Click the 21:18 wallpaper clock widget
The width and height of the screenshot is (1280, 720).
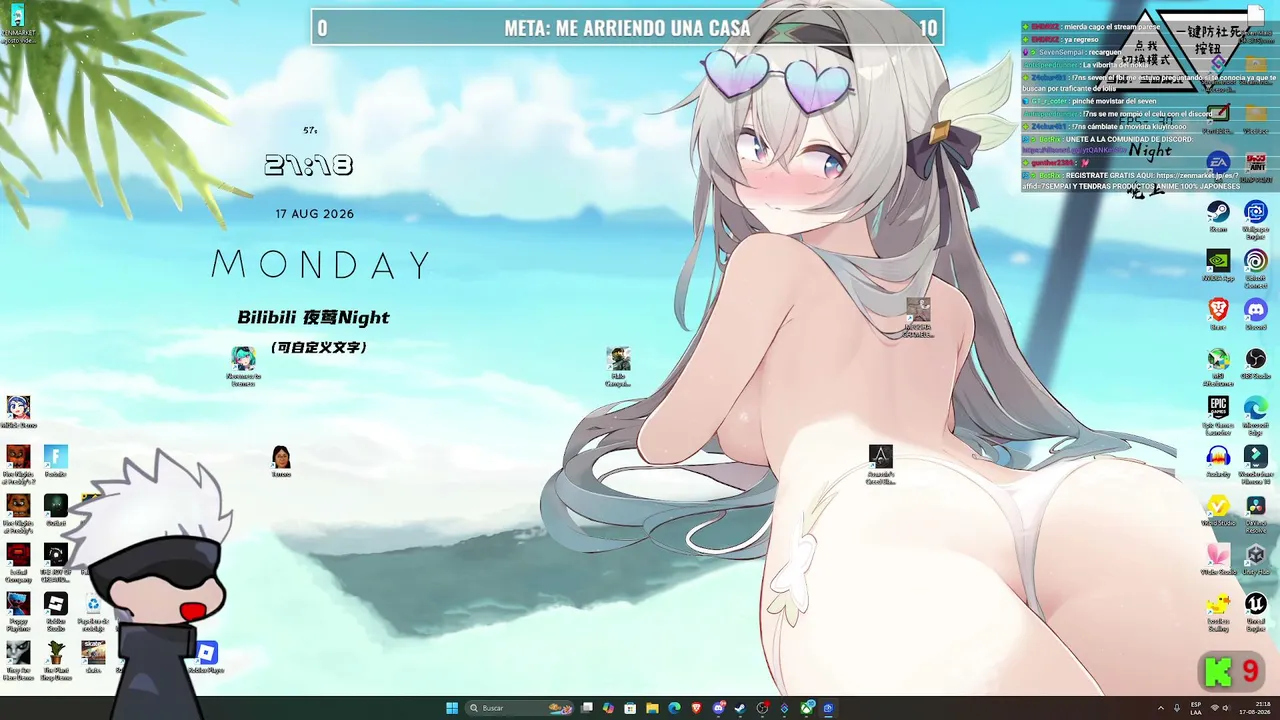(309, 165)
